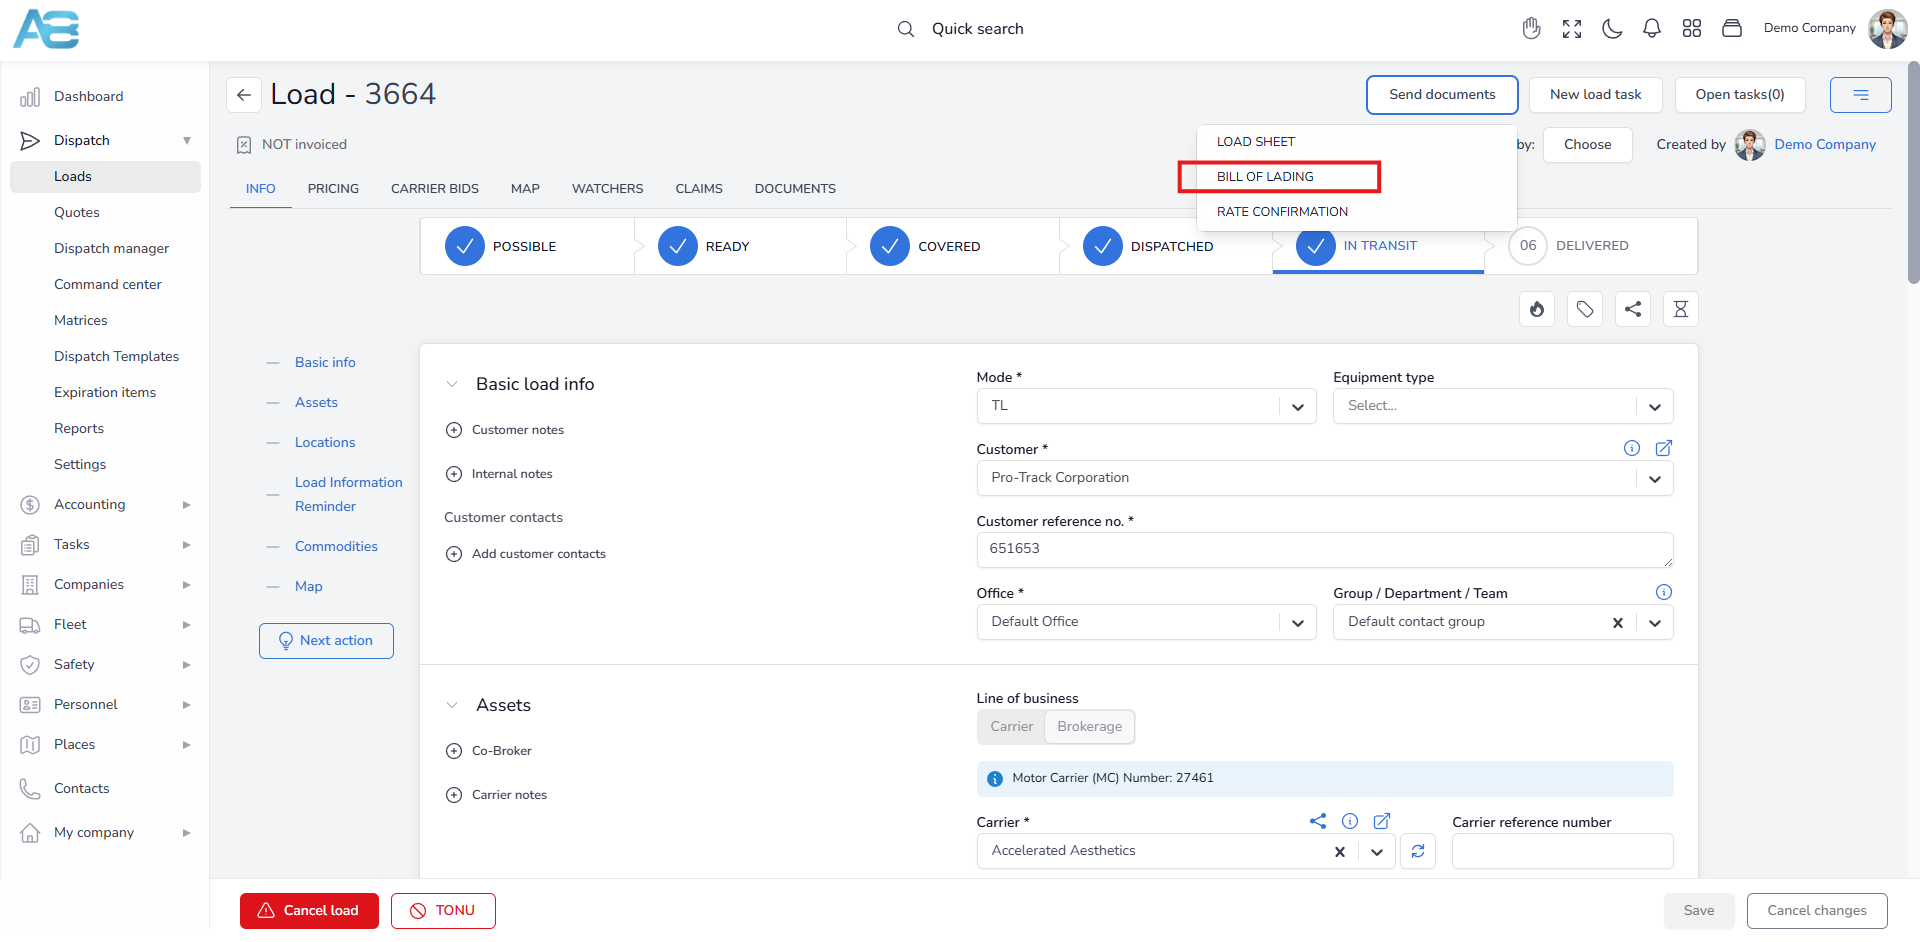Switch to CARRIER BIDS tab

pyautogui.click(x=435, y=188)
